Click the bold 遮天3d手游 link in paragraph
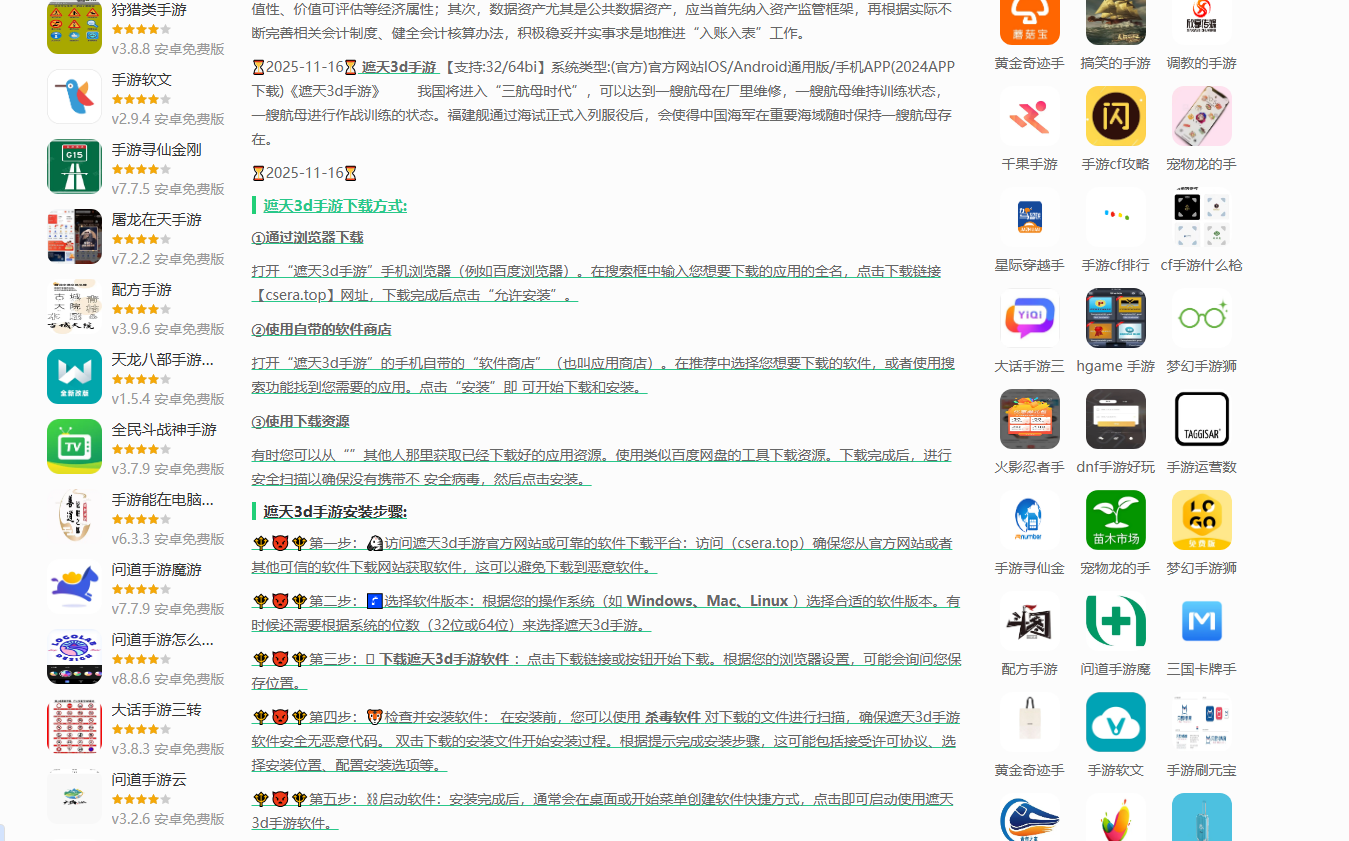 399,67
